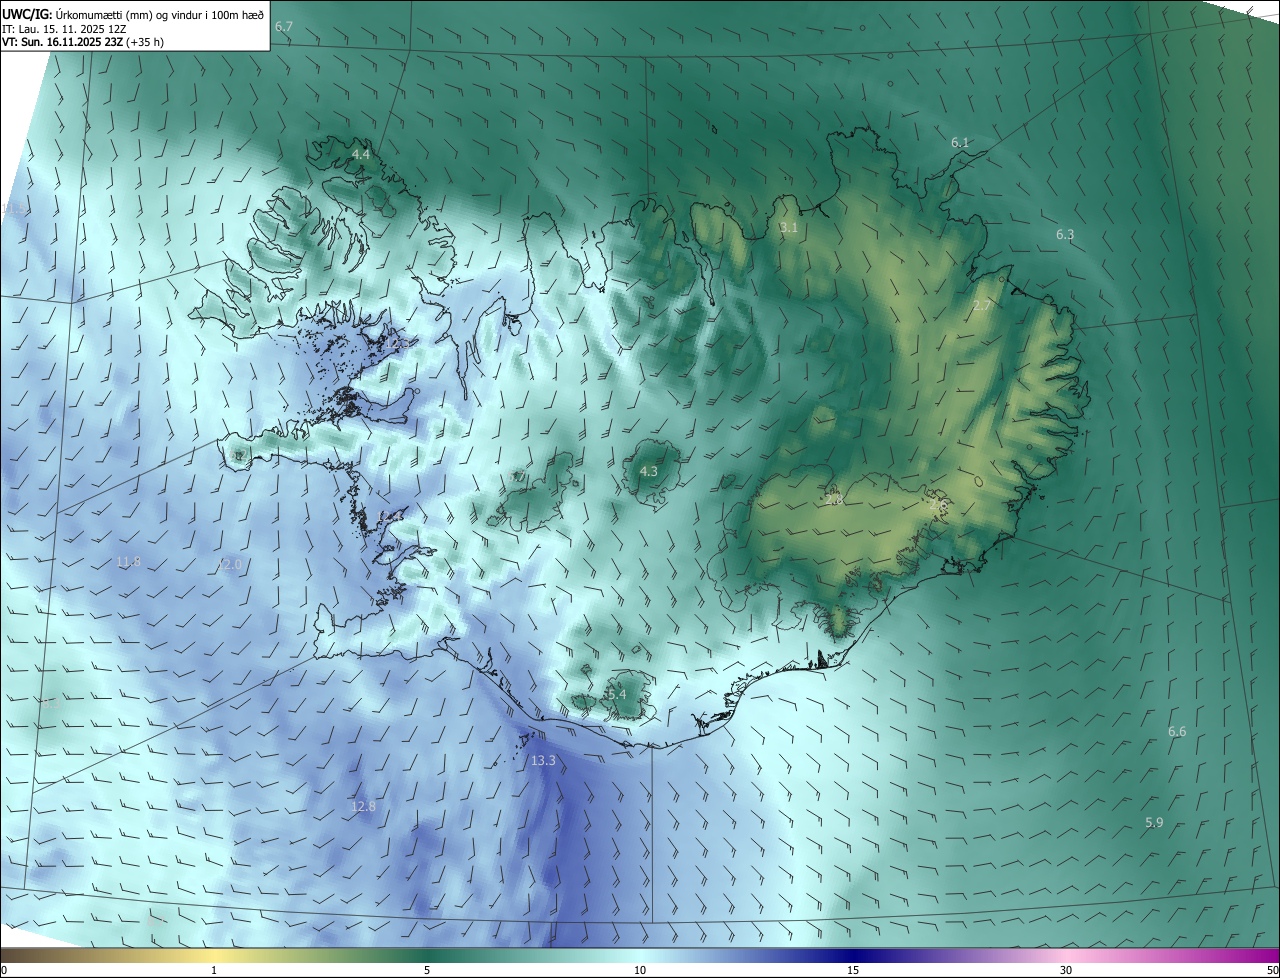1280x978 pixels.
Task: Click the 2.8 value label
Action: pyautogui.click(x=834, y=500)
